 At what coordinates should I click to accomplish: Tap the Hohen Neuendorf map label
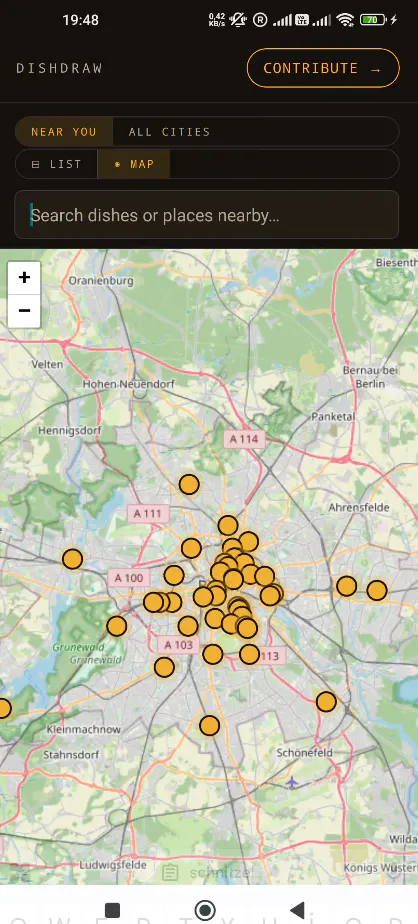[129, 384]
